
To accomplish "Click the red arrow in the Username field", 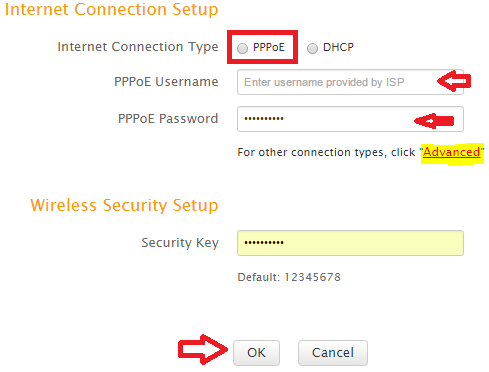I will 454,81.
